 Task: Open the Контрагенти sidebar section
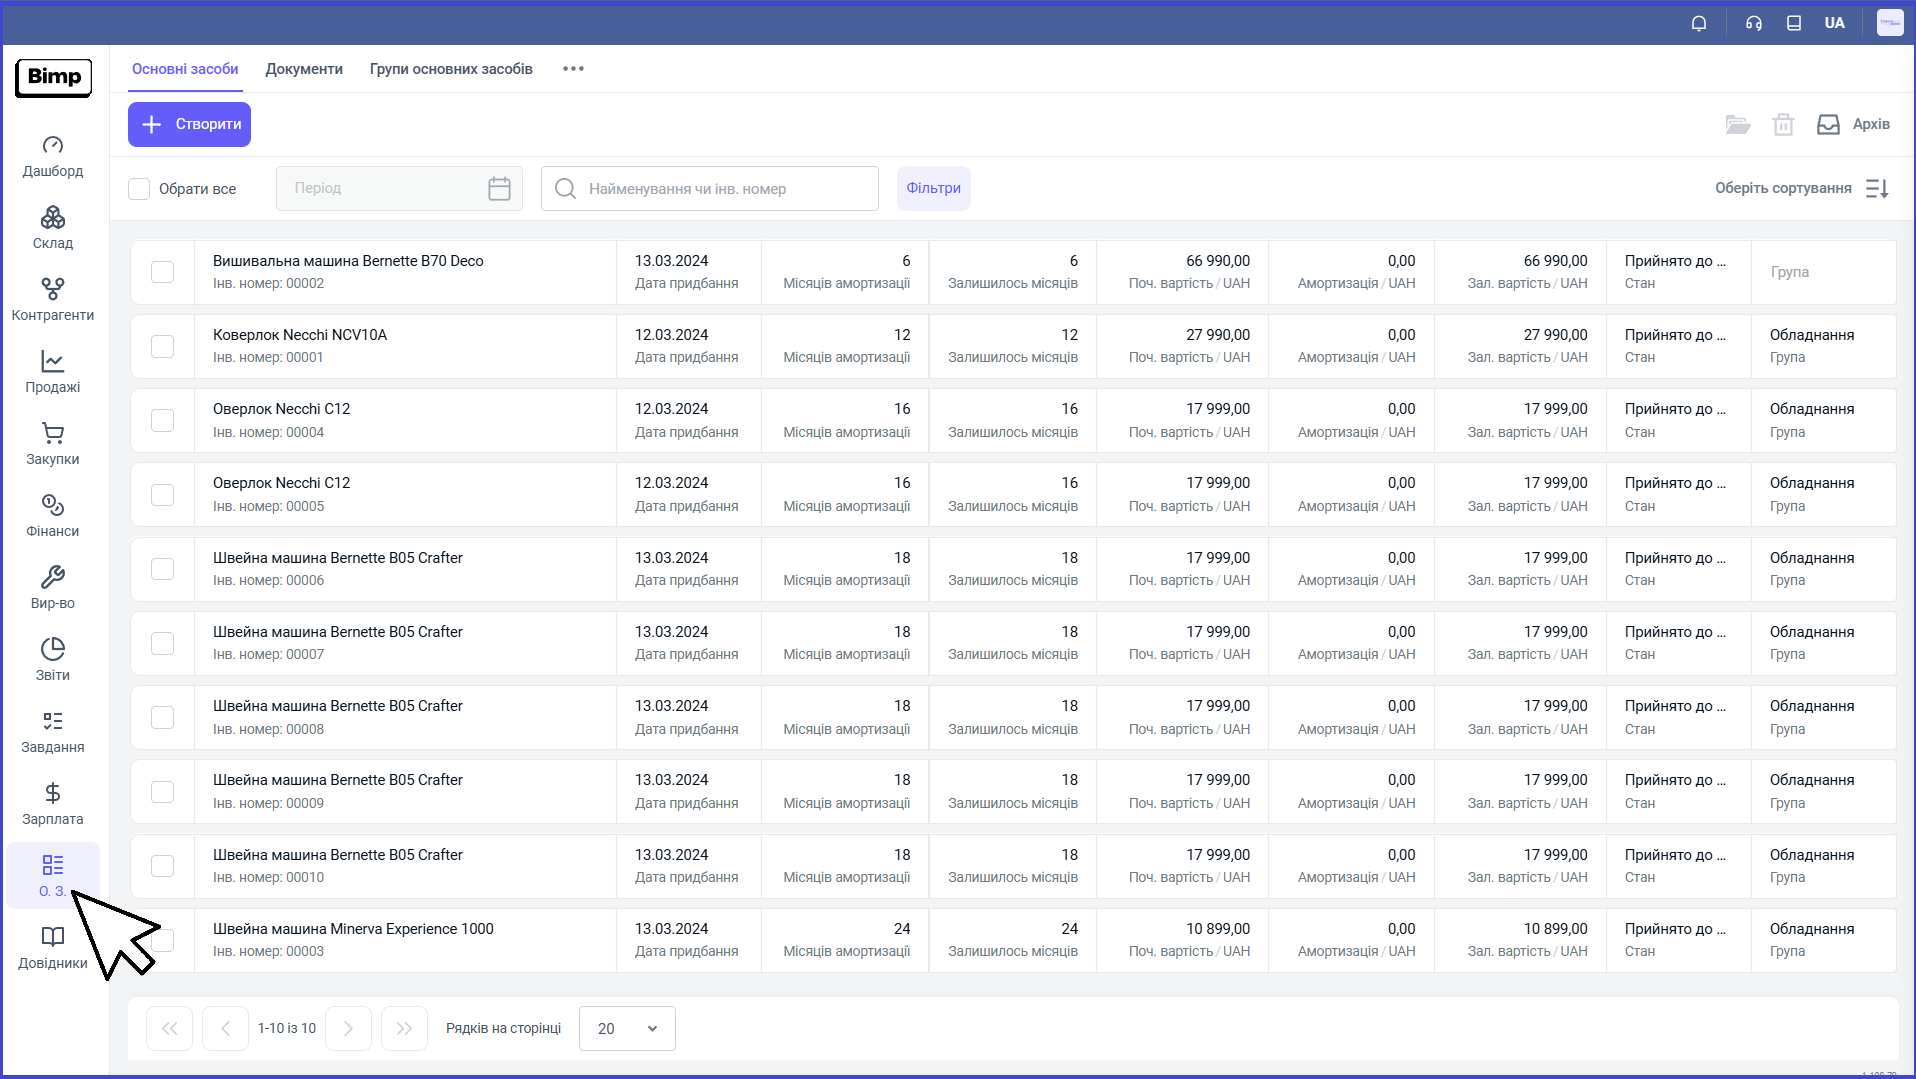click(53, 301)
